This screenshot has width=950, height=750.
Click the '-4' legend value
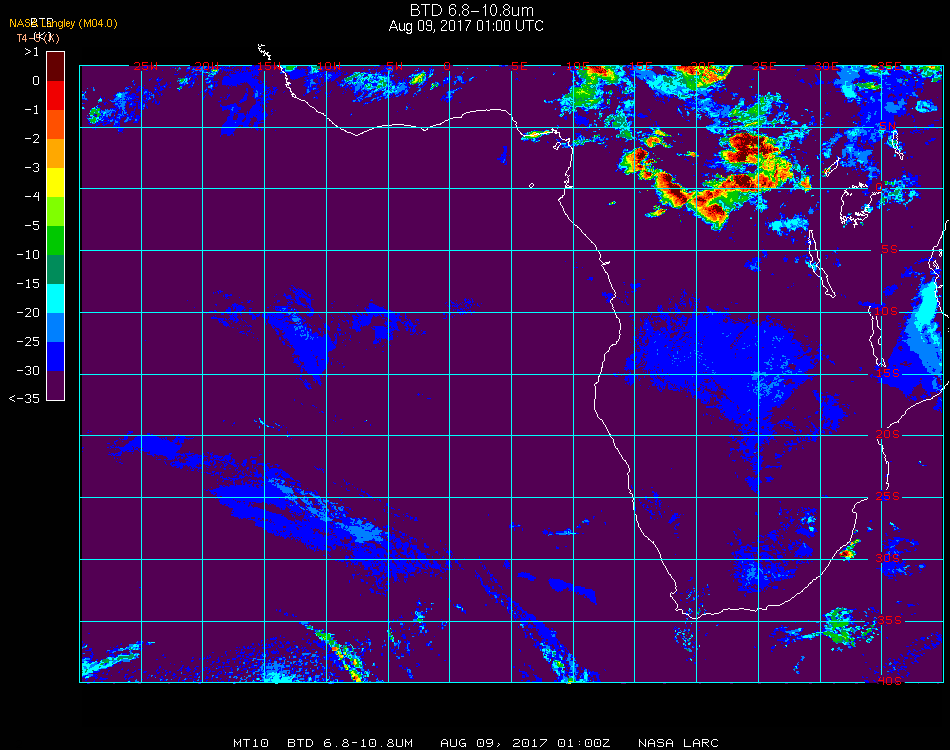pyautogui.click(x=32, y=196)
